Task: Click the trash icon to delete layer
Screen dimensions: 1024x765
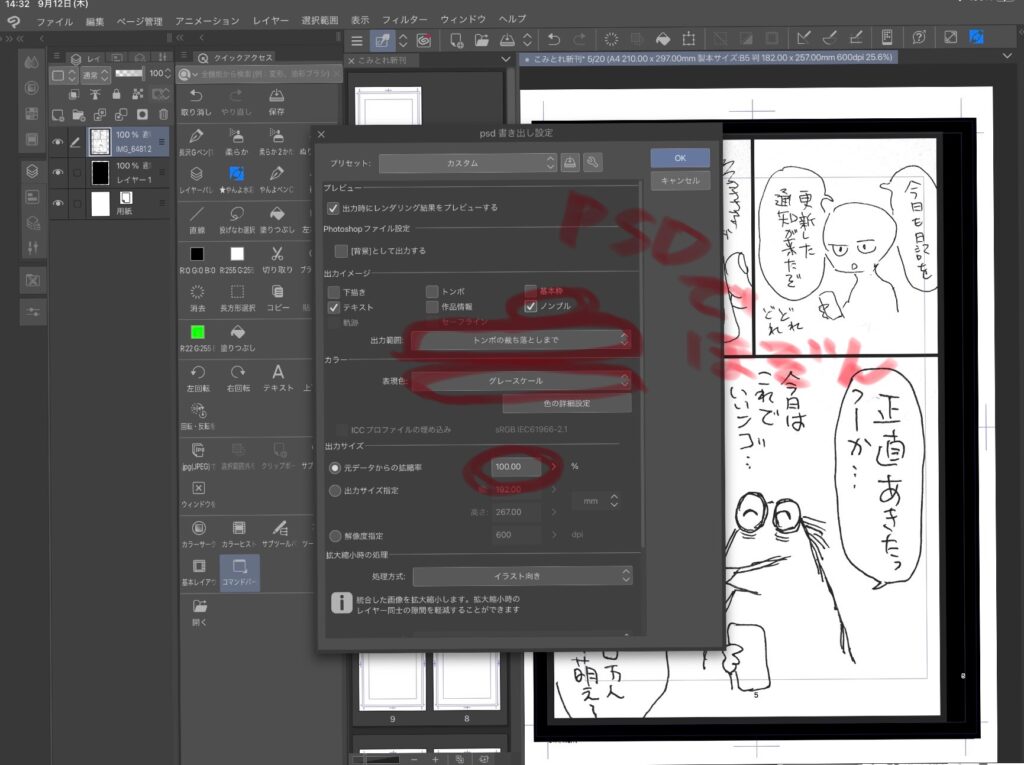Action: [x=163, y=114]
